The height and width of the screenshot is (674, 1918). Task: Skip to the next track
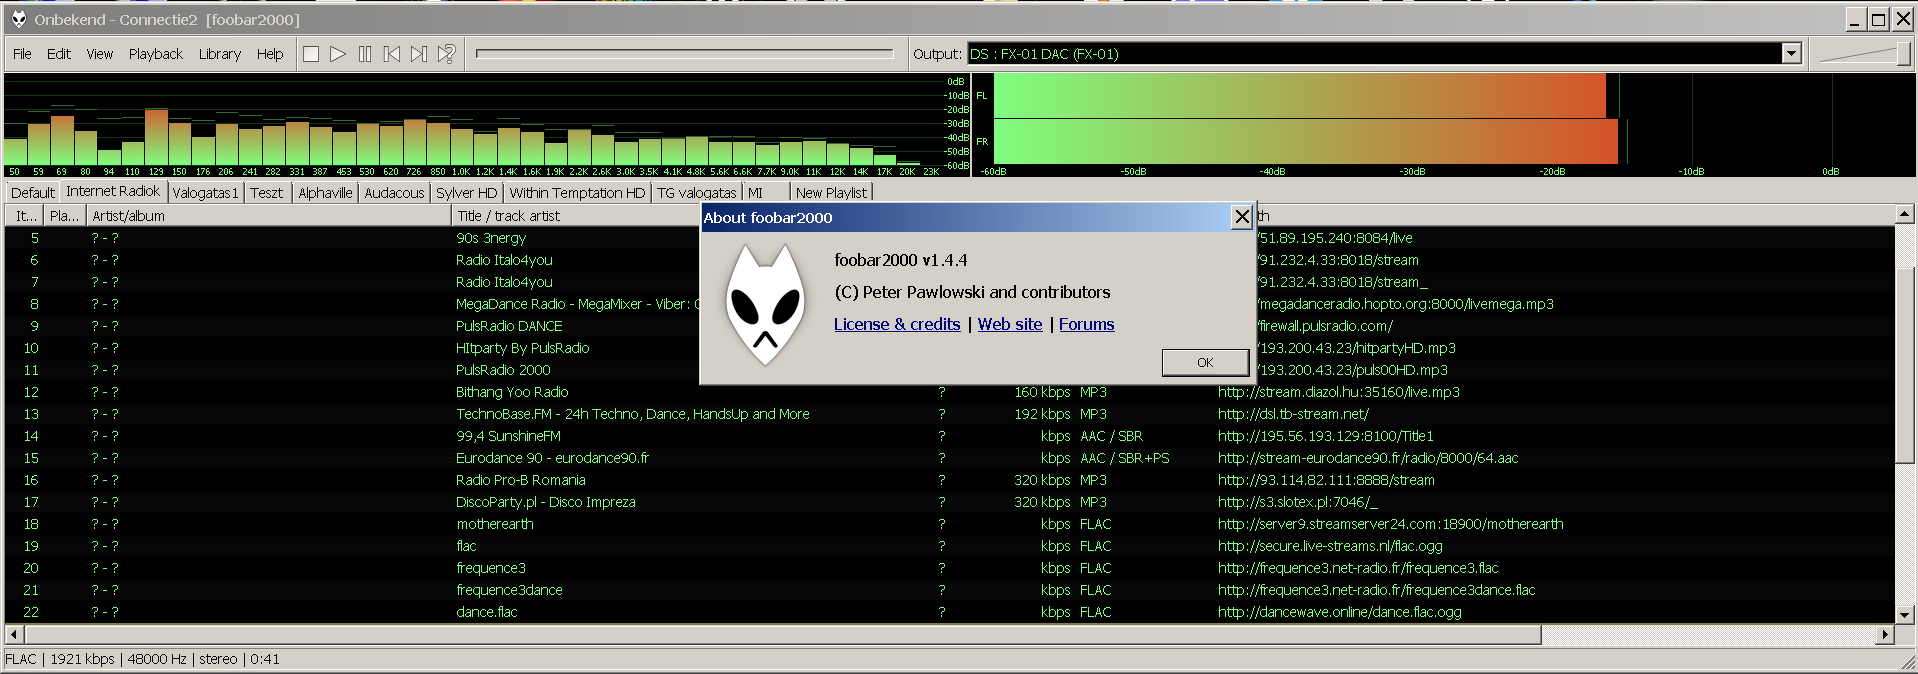419,54
